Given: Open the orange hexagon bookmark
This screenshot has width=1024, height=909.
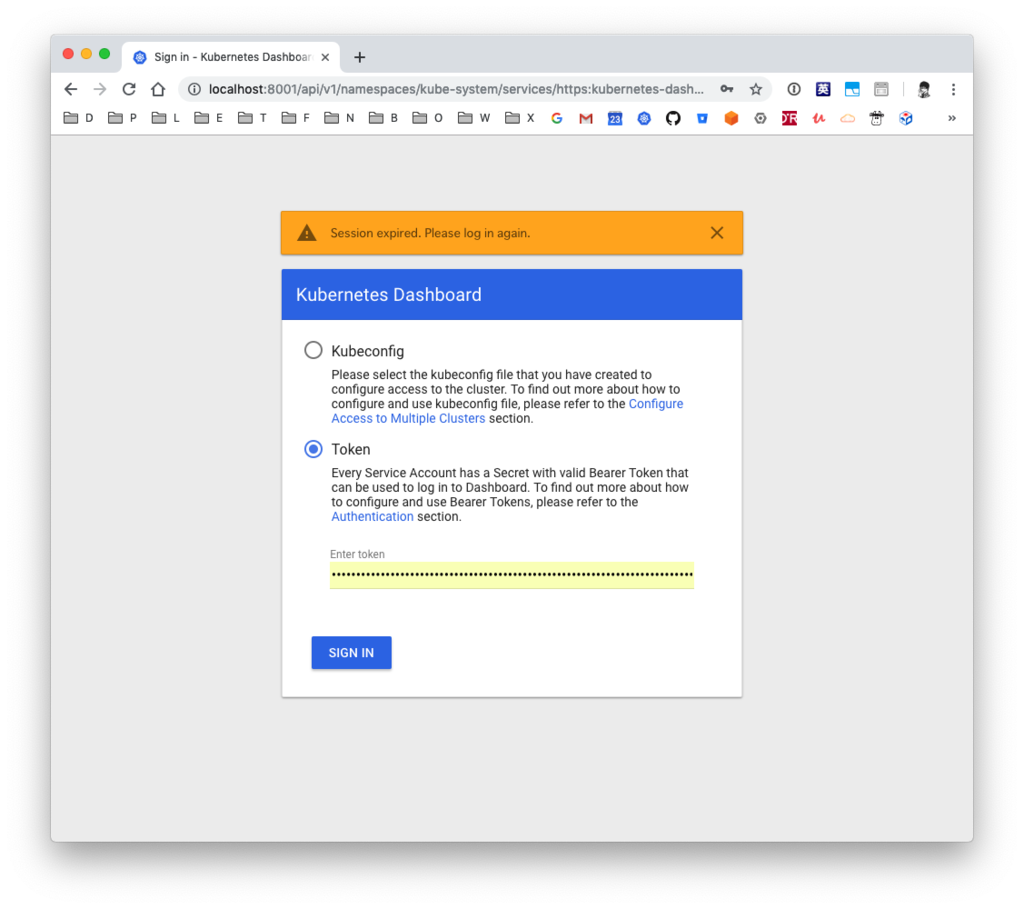Looking at the screenshot, I should [x=731, y=118].
